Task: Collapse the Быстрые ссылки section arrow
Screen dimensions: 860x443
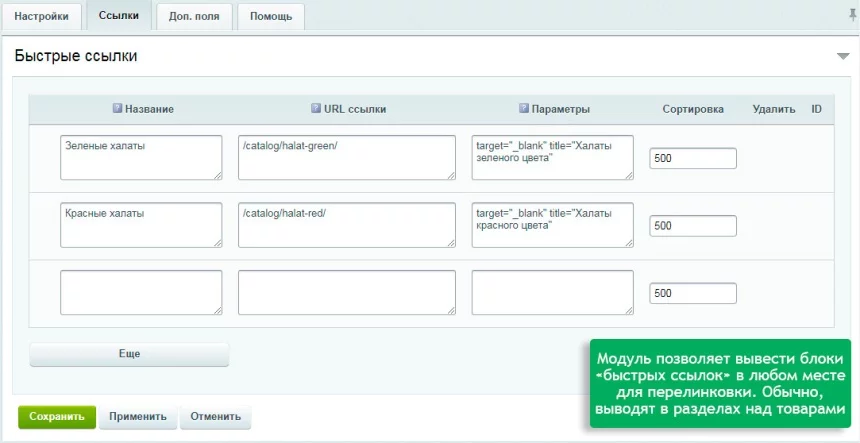Action: [x=842, y=57]
